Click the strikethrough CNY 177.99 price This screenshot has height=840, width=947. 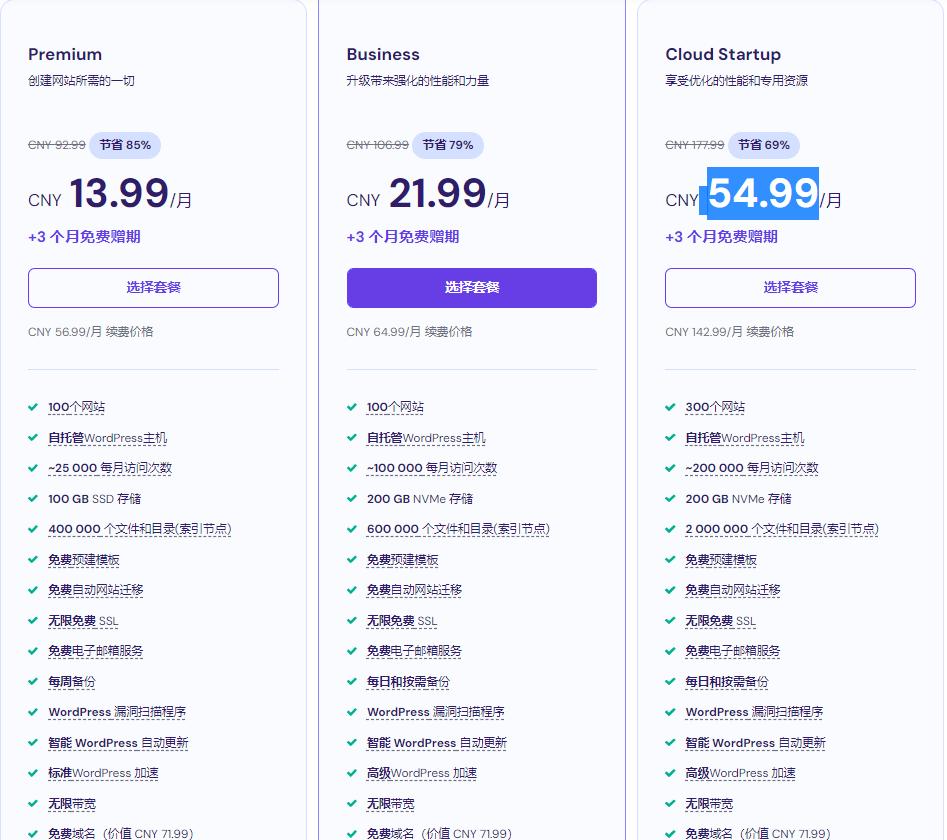coord(695,144)
